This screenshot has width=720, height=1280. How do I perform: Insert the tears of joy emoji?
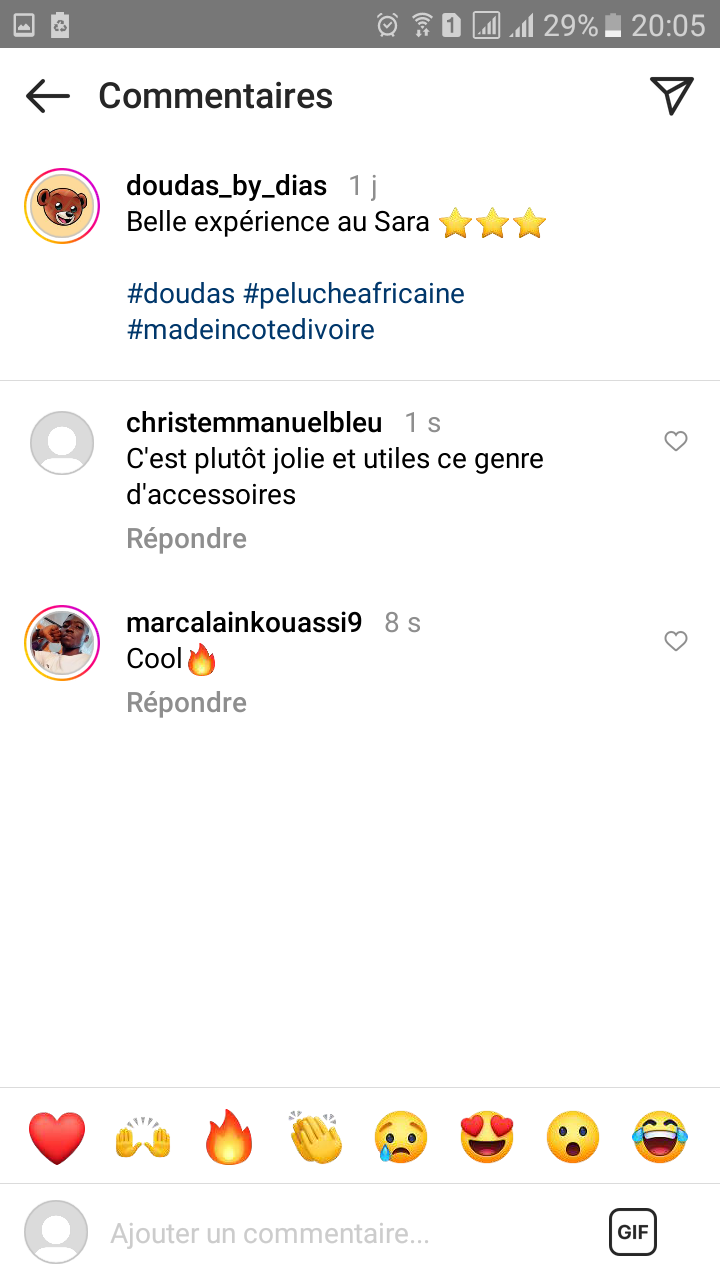click(x=660, y=1138)
